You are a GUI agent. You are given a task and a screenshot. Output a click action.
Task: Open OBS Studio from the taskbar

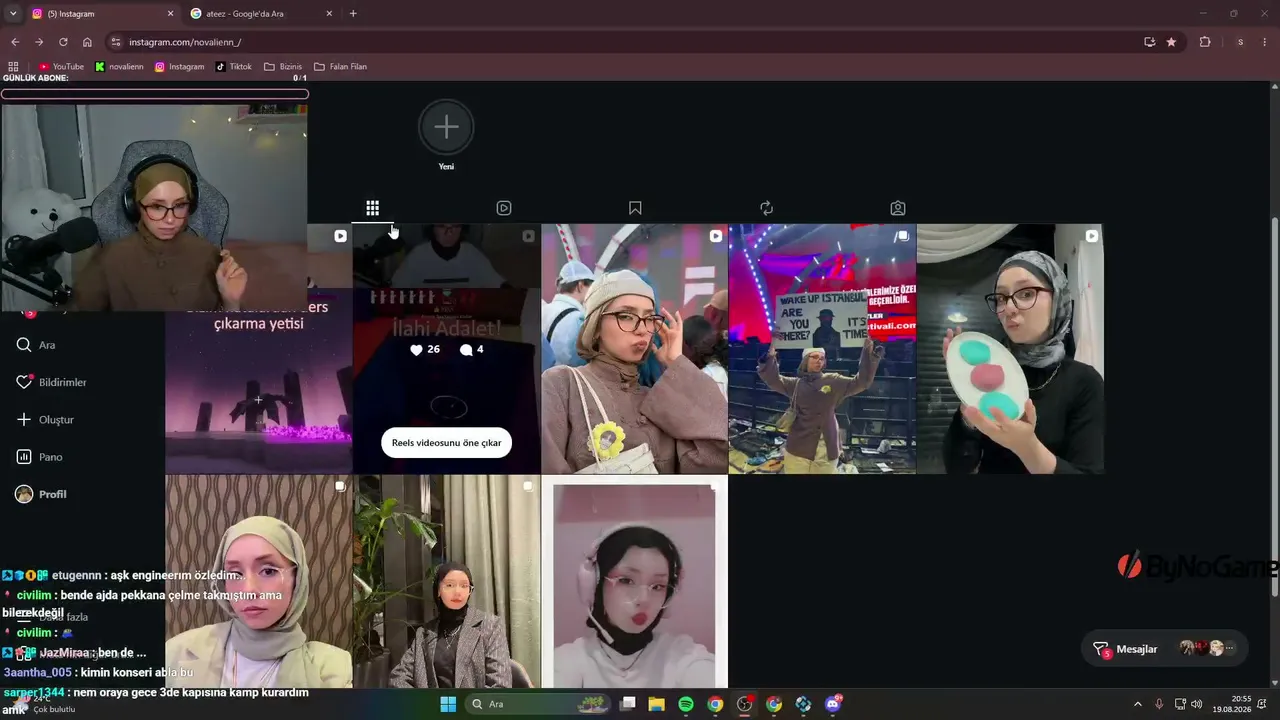745,704
